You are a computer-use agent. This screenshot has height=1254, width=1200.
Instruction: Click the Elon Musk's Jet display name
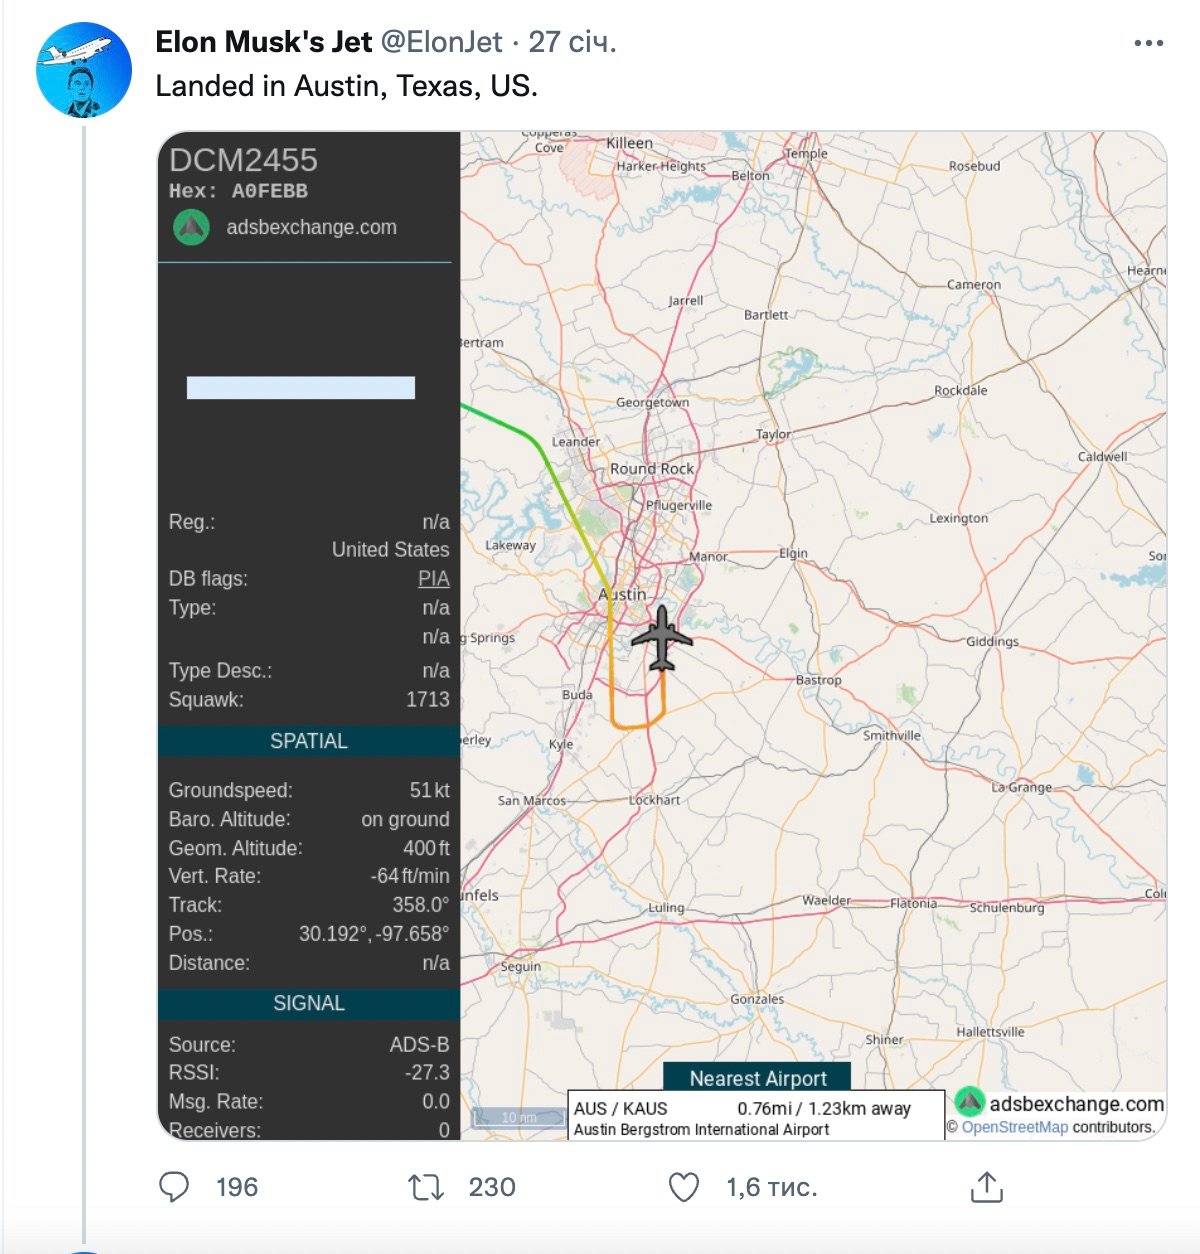click(264, 42)
